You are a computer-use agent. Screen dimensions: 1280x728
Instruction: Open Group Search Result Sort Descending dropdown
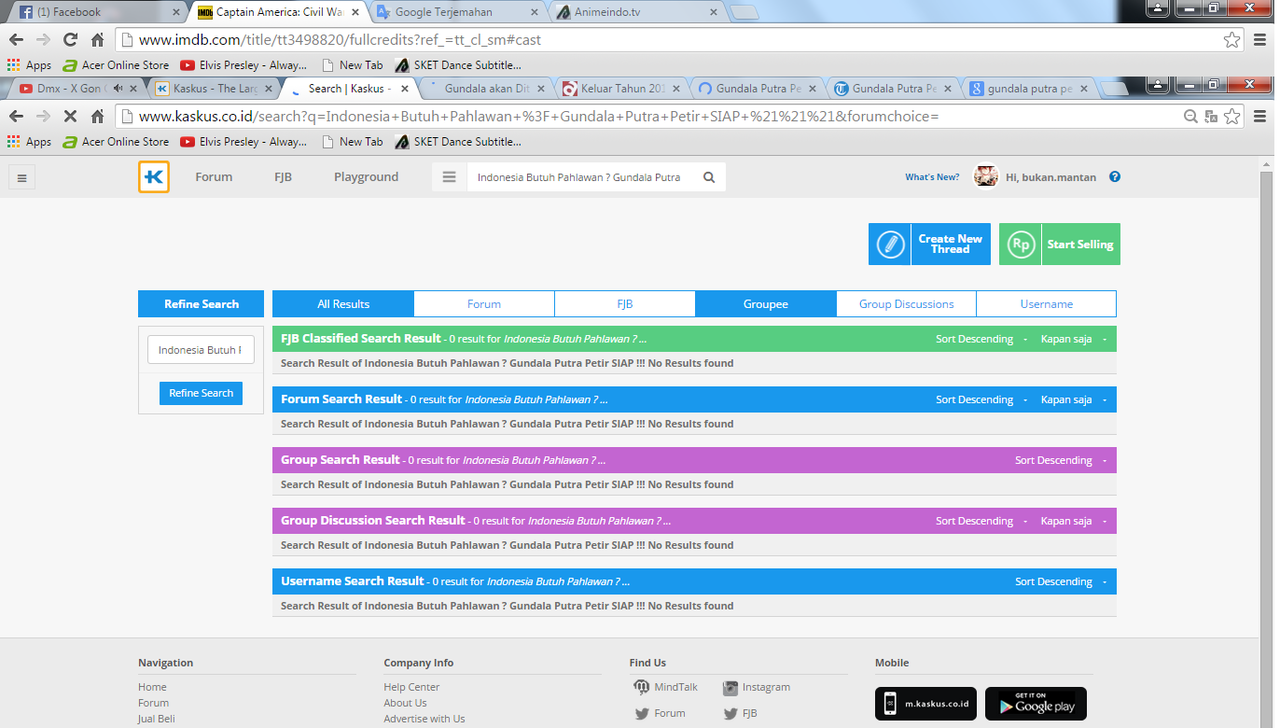1060,461
